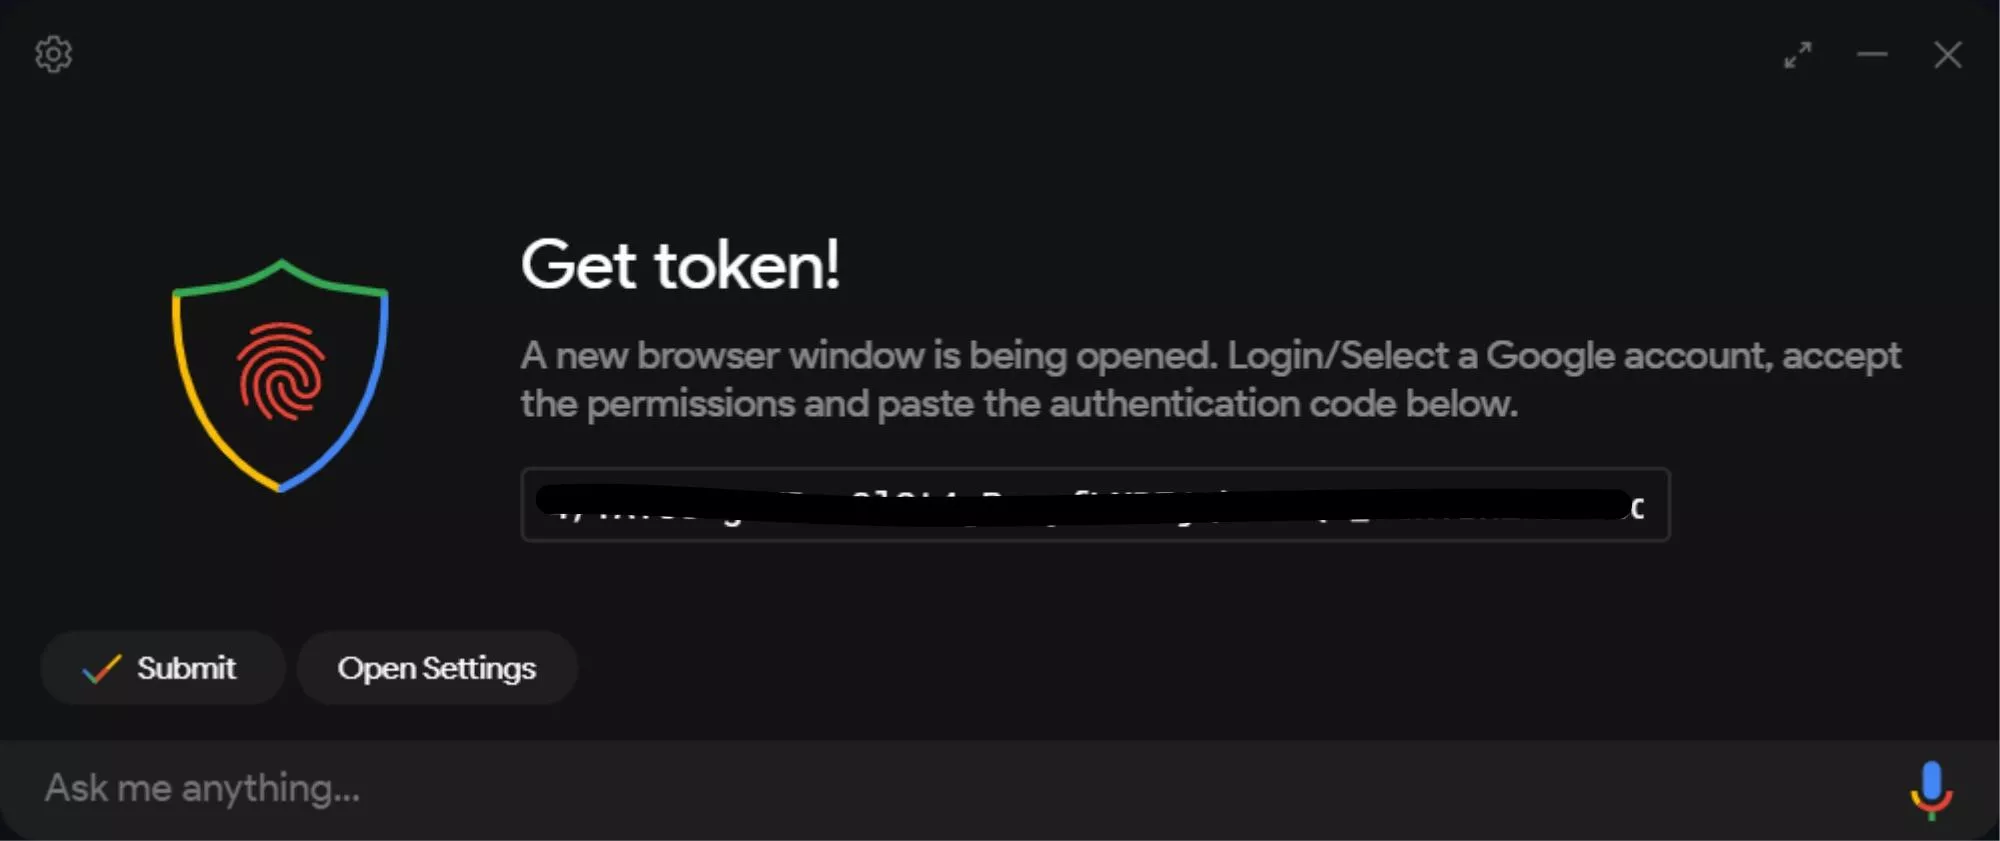Activate the microphone for voice input

pos(1931,790)
